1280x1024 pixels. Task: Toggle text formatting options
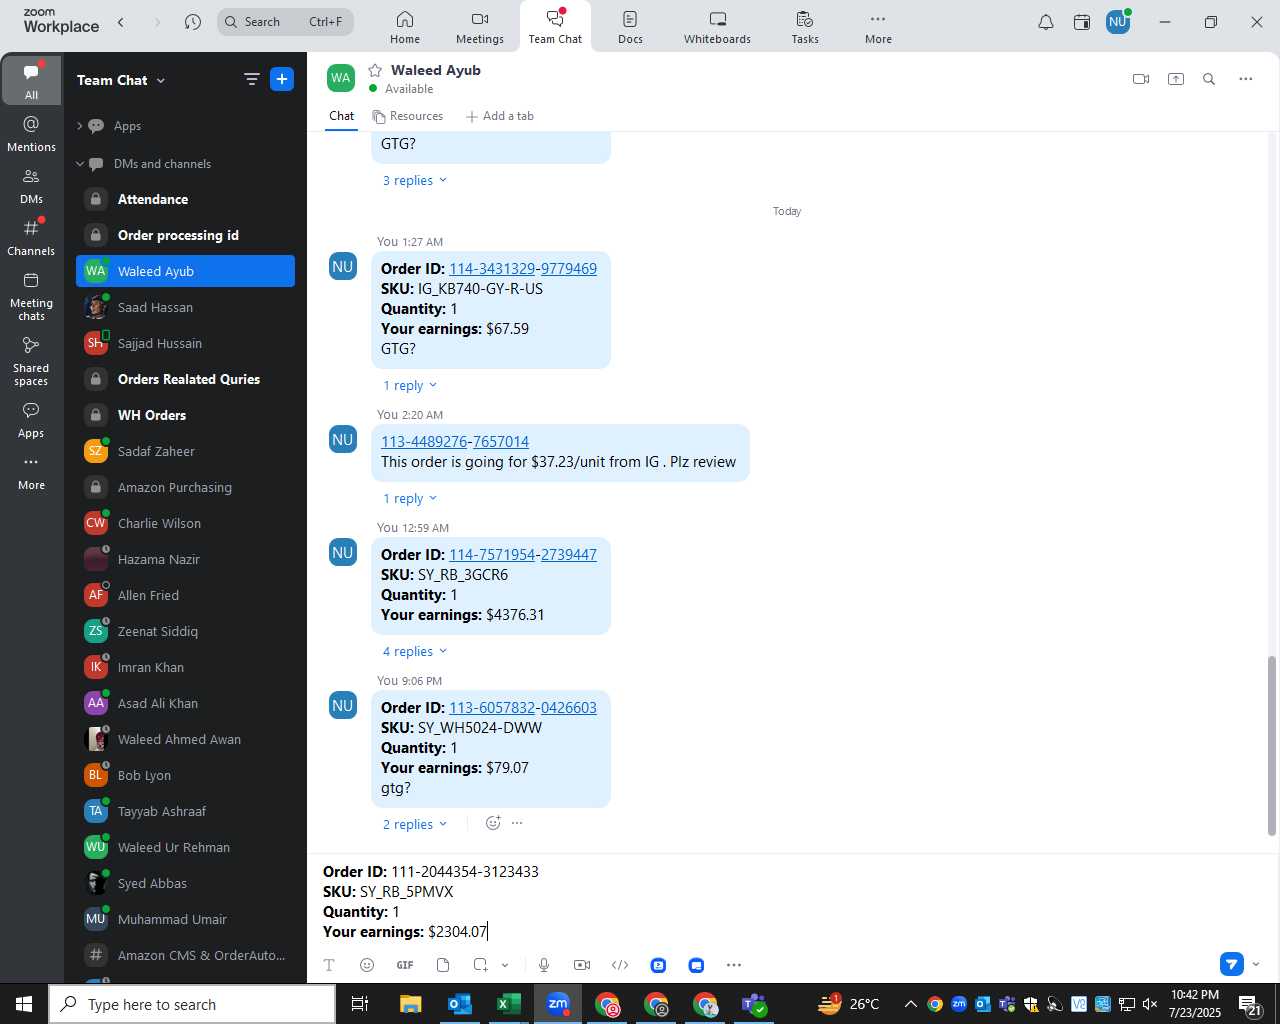pyautogui.click(x=329, y=965)
